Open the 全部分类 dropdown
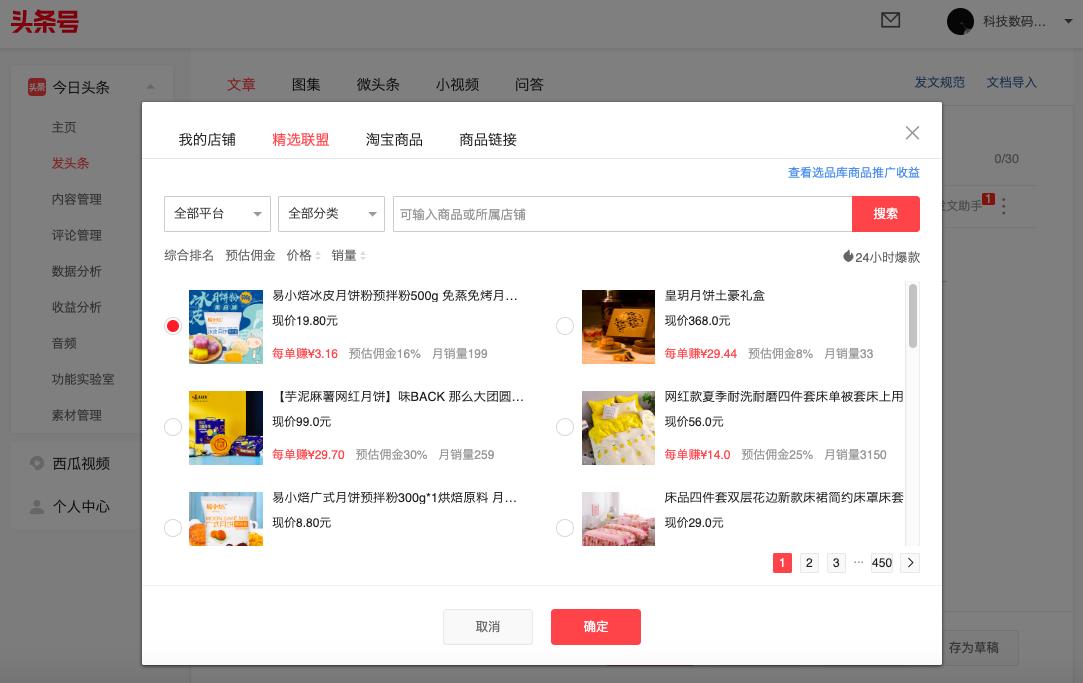 [x=331, y=214]
